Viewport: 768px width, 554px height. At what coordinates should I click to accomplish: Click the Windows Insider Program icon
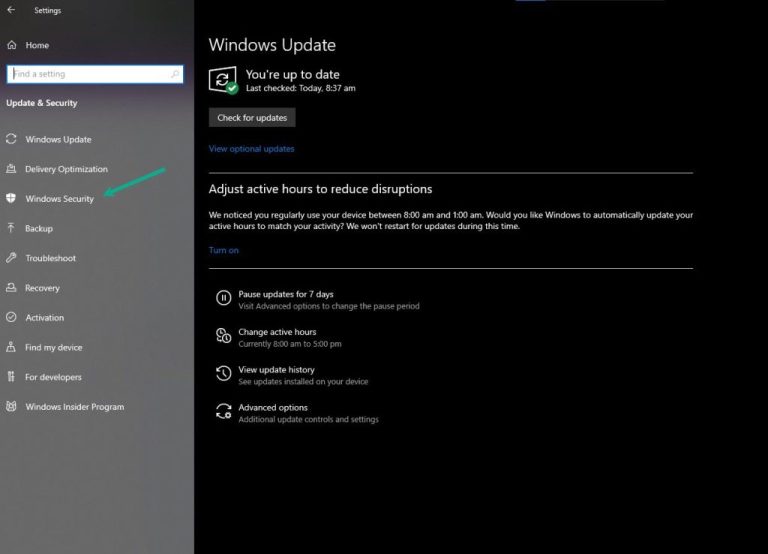click(x=11, y=407)
